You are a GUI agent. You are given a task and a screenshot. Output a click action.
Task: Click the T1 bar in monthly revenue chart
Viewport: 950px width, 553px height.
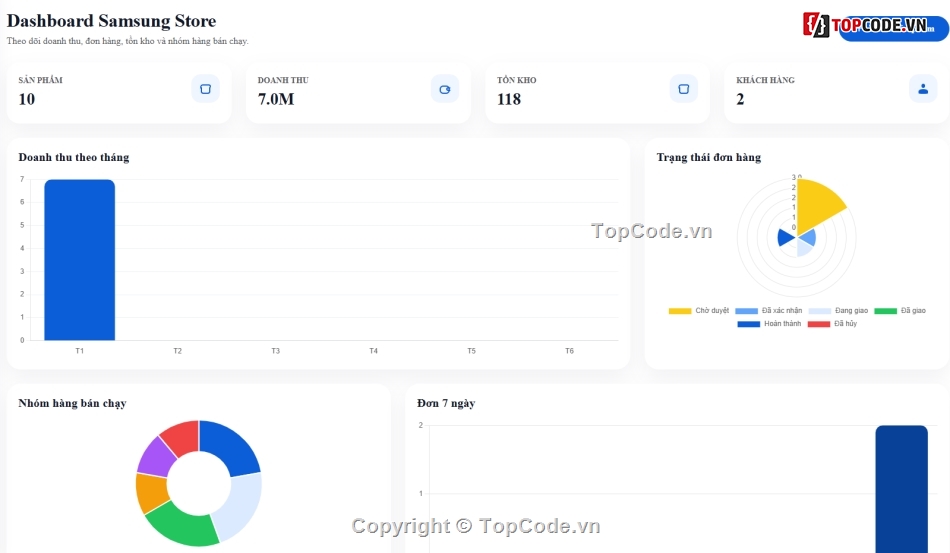tap(79, 260)
